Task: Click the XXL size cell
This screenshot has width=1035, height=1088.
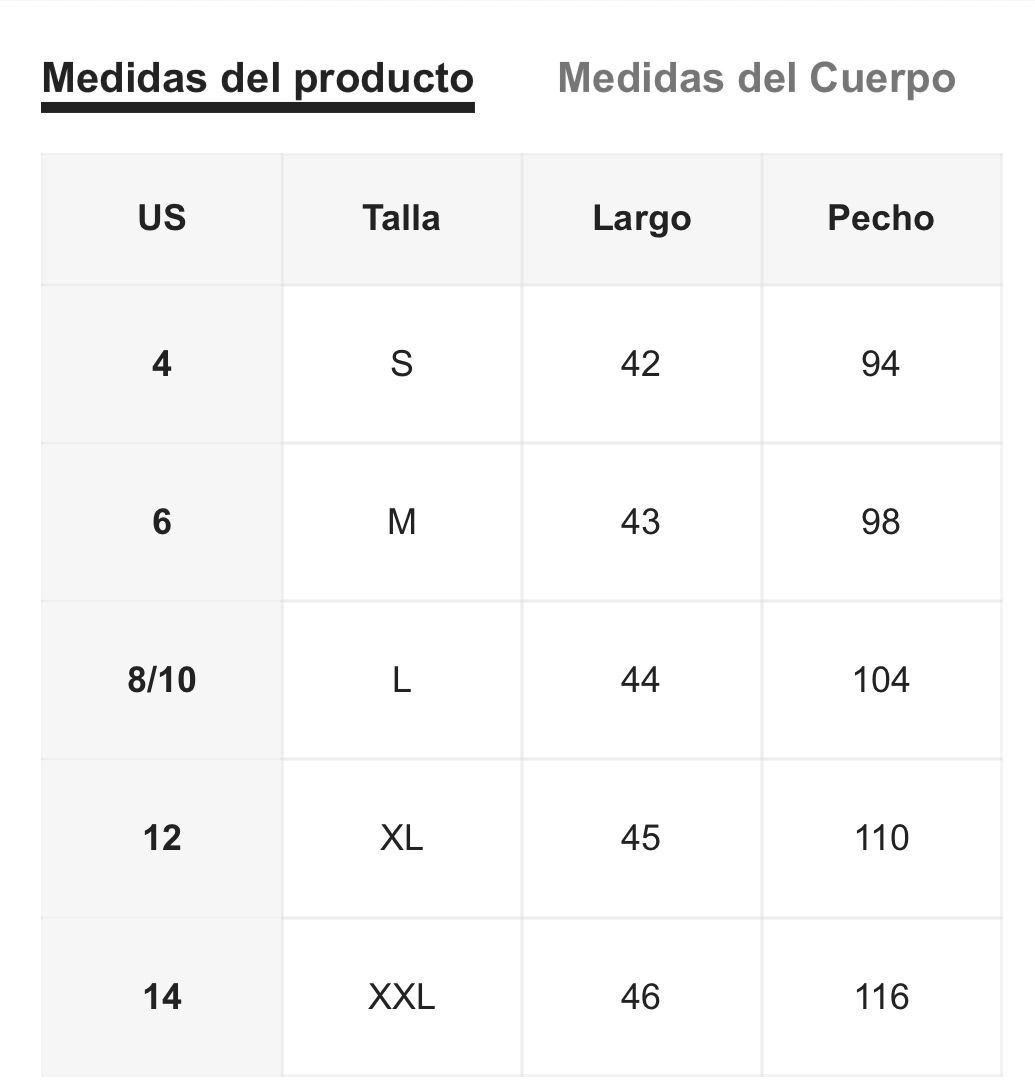Action: pos(402,997)
